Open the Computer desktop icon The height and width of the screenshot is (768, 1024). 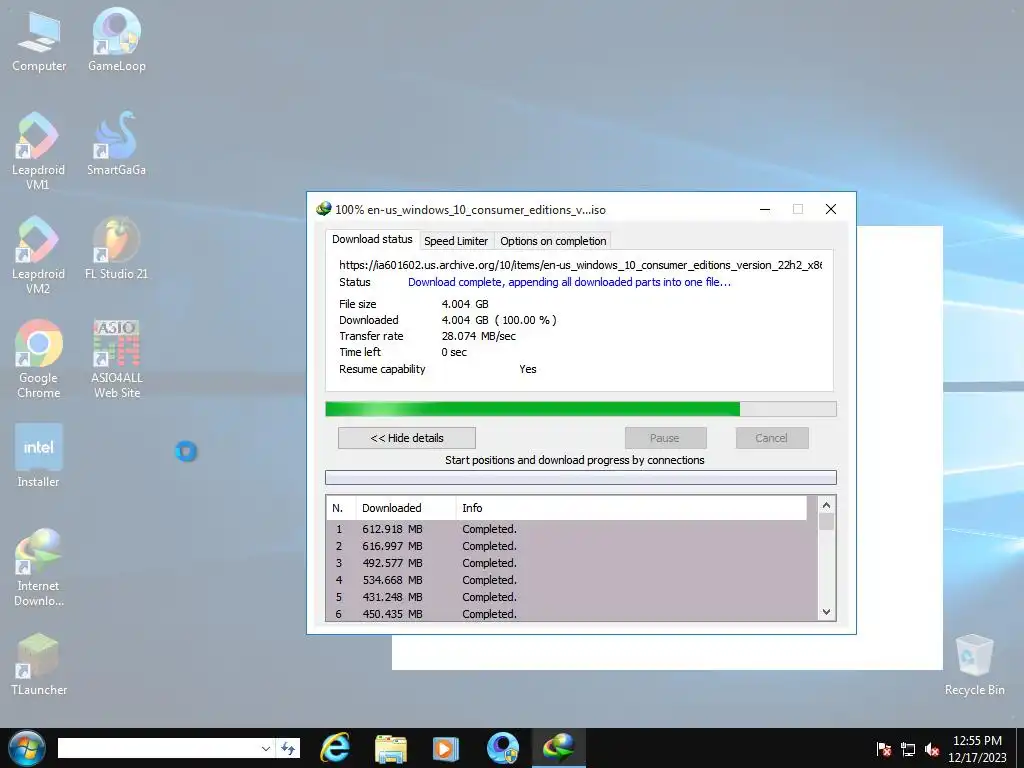click(39, 41)
